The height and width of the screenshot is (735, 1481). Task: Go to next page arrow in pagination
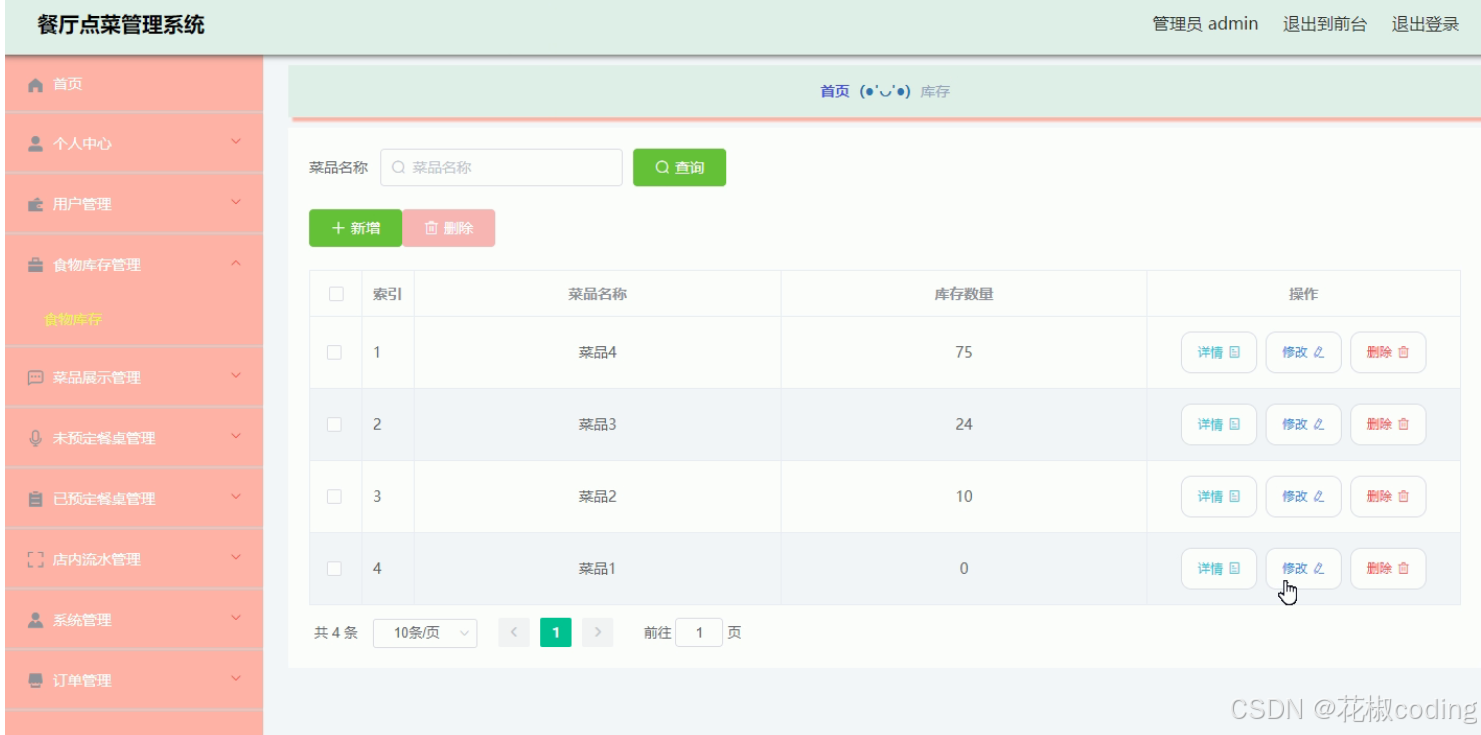click(597, 632)
